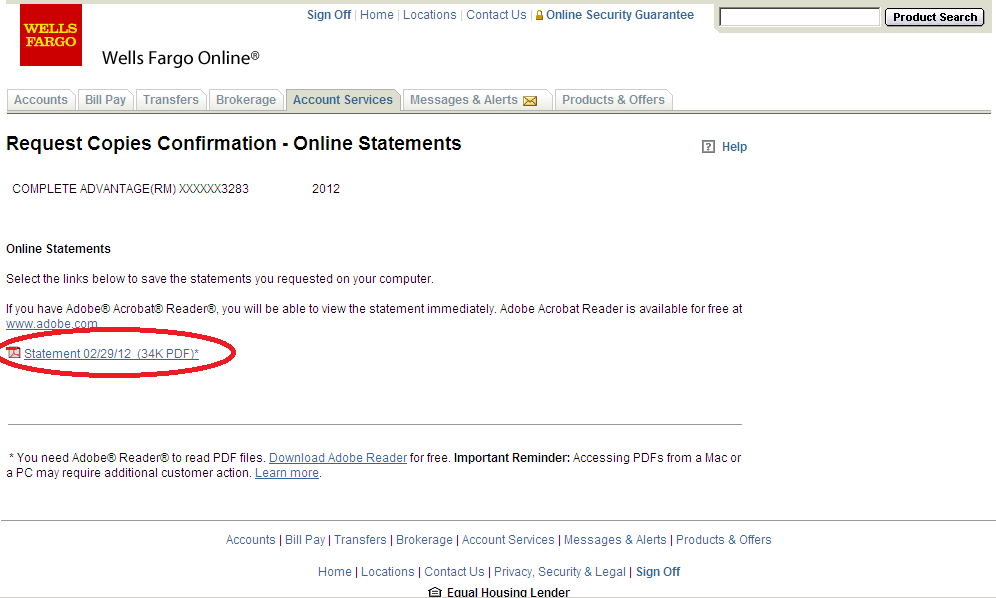Click Products & Offers in the footer
The image size is (996, 598).
click(723, 540)
